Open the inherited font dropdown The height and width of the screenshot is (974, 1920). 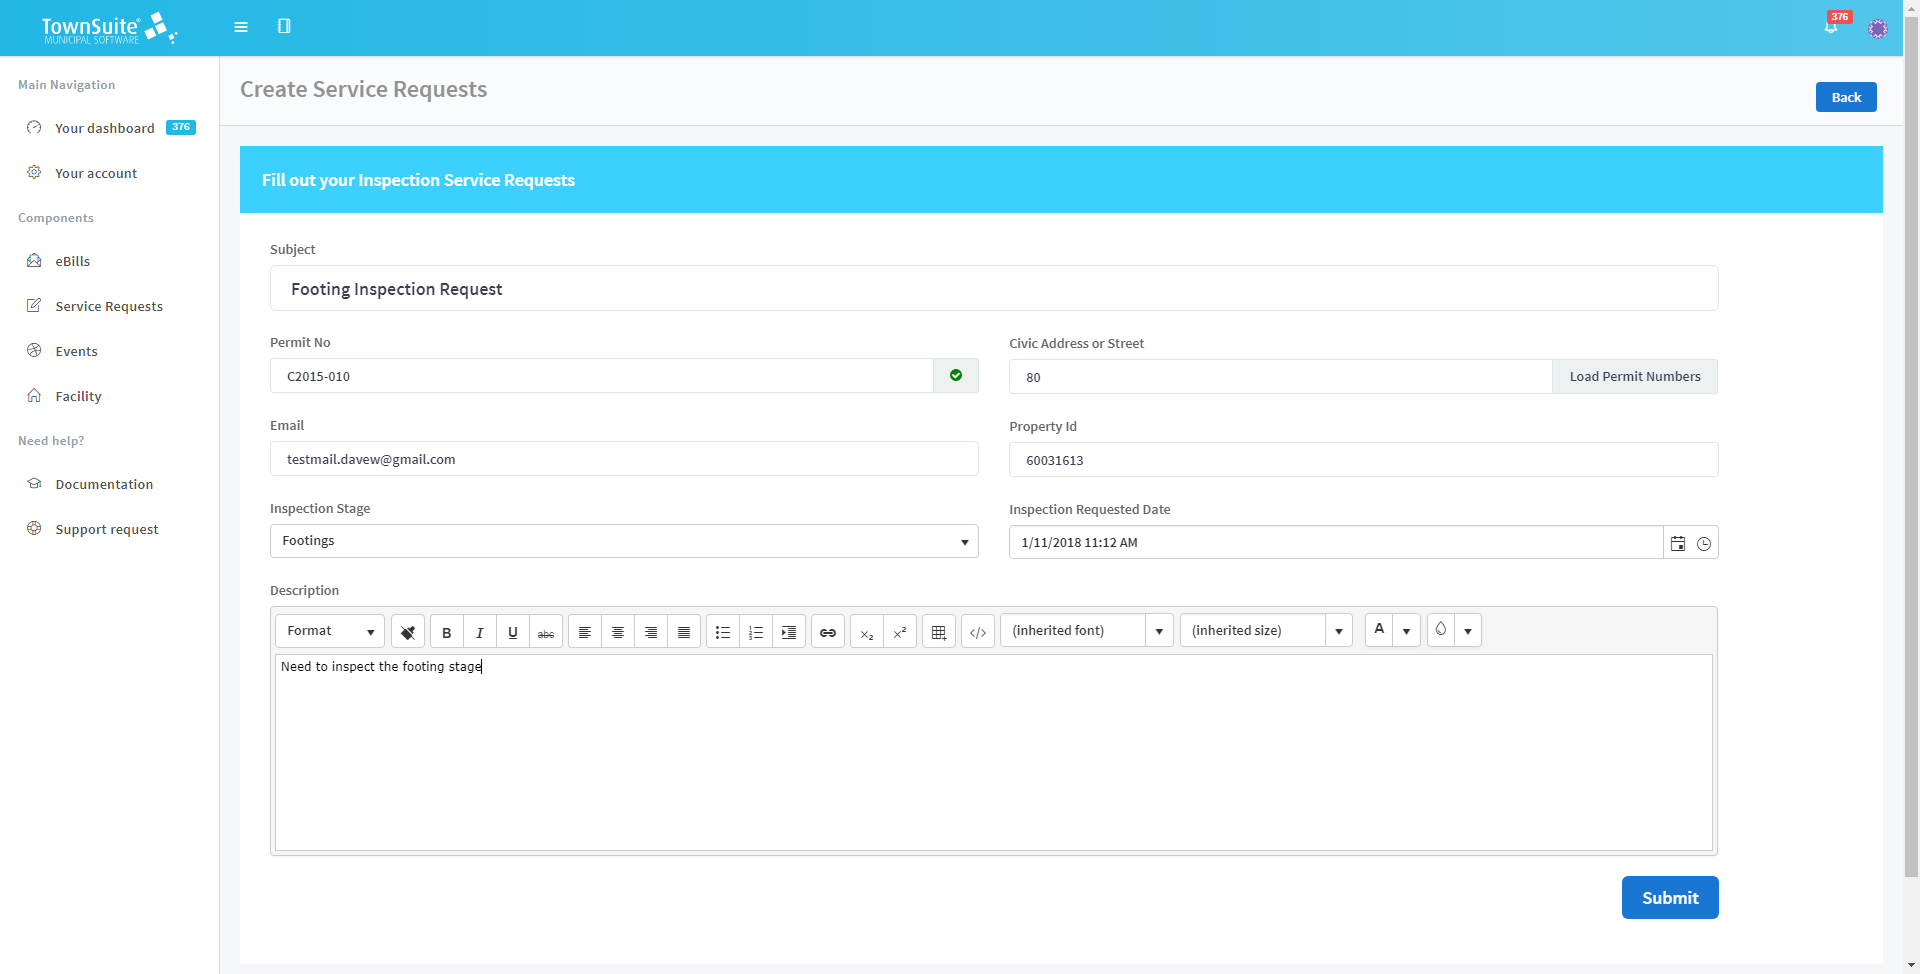(x=1159, y=630)
